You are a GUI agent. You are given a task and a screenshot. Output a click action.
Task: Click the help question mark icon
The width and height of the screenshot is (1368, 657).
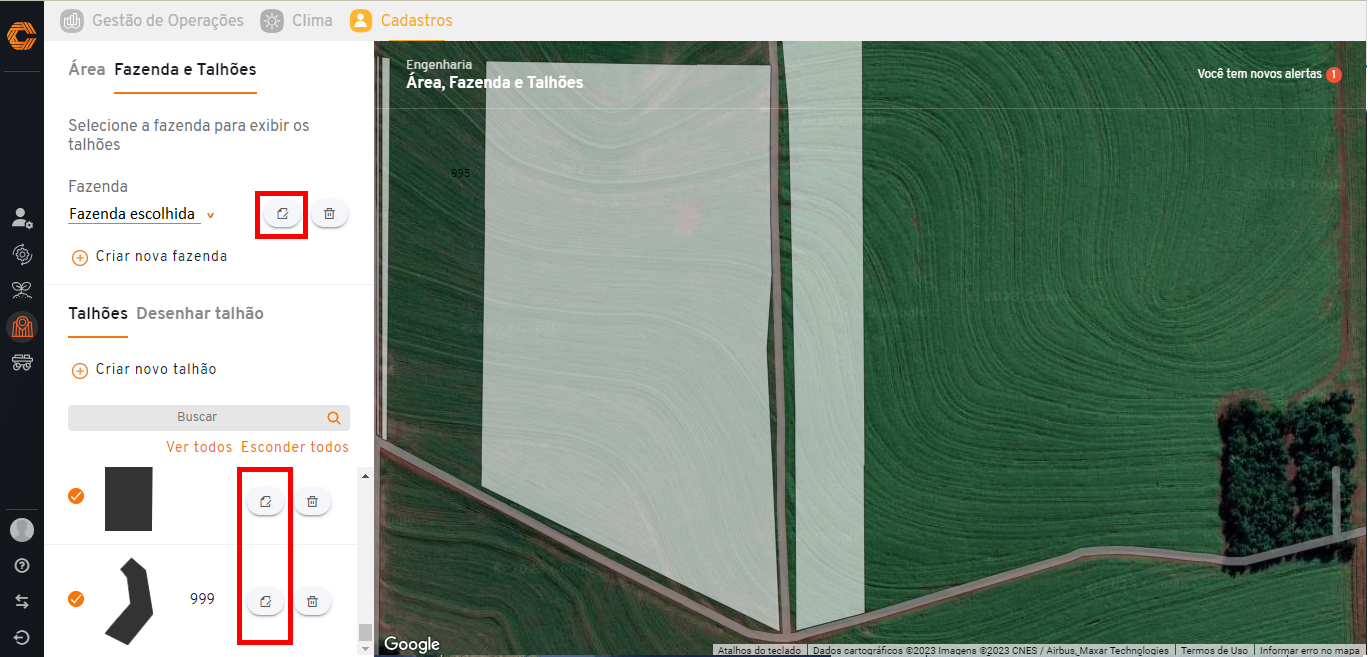click(x=22, y=566)
